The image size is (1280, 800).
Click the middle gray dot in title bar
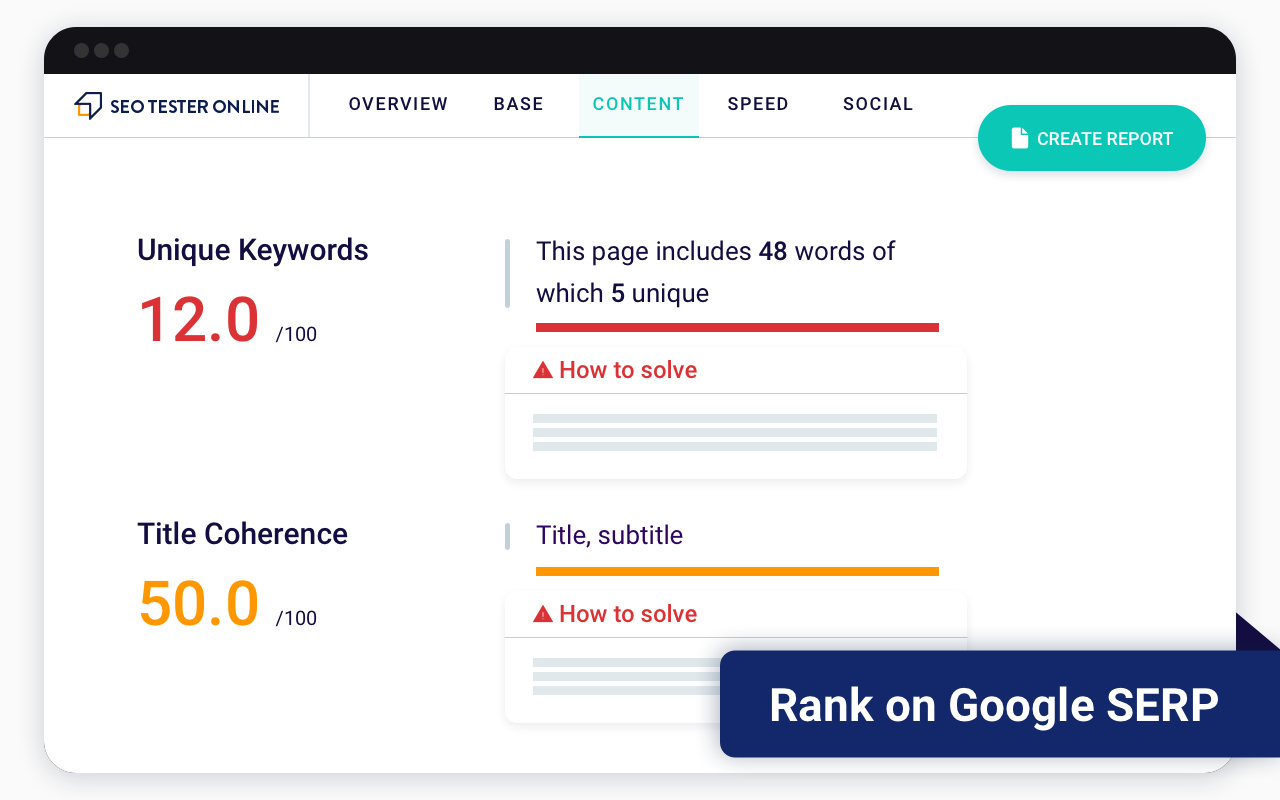[x=99, y=50]
